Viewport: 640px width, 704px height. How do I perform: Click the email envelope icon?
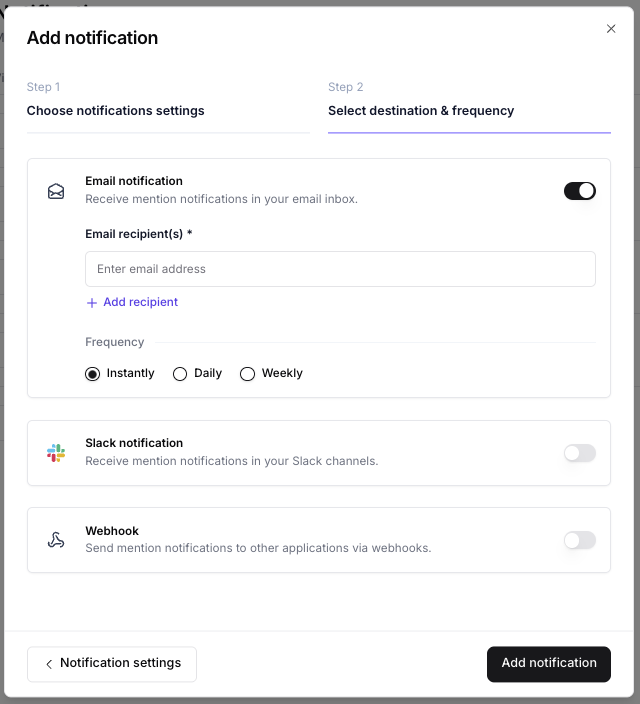(56, 191)
